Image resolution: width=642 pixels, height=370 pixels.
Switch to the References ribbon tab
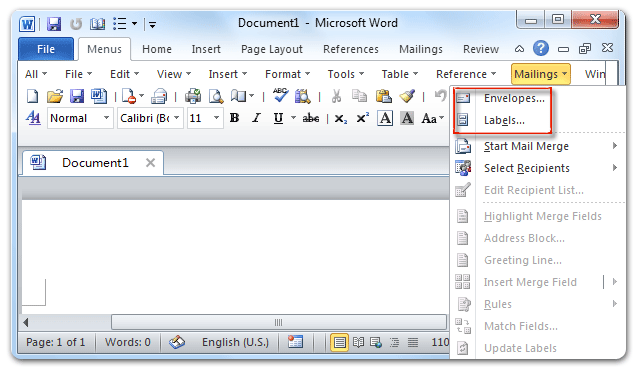[351, 49]
